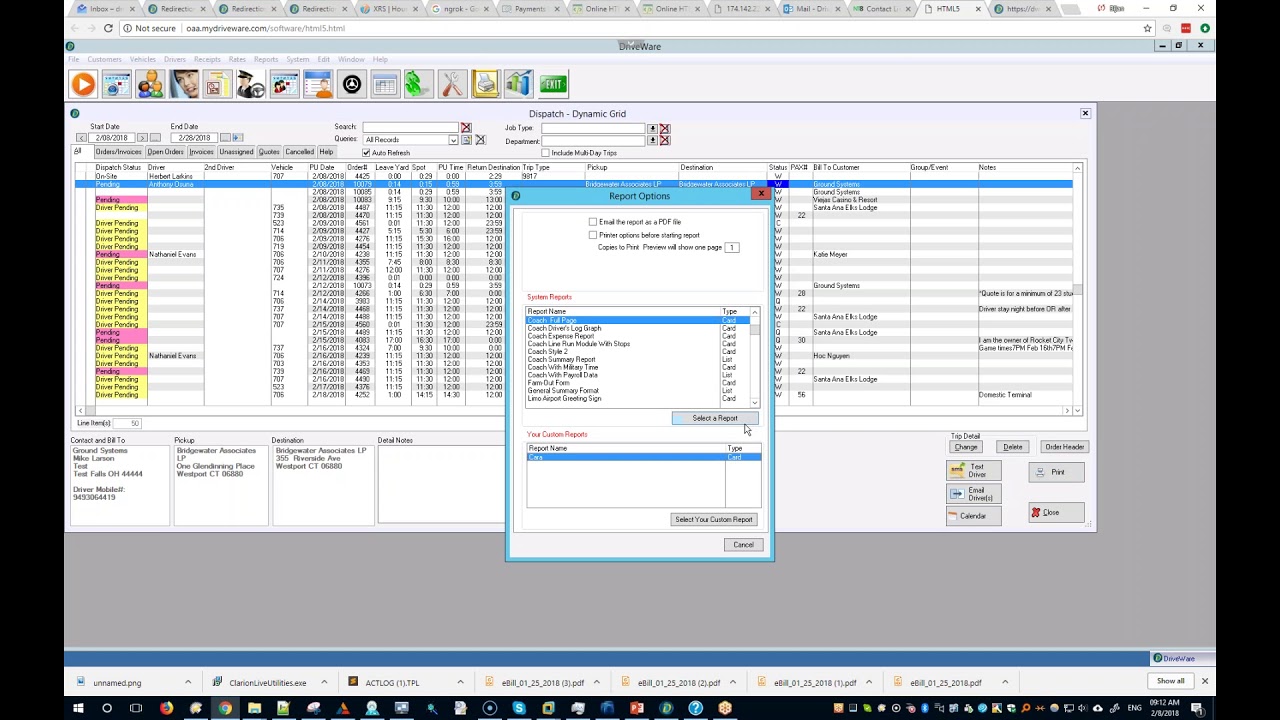Select Coach Expense Report row
Screen dimensions: 1280x720
[x=640, y=336]
